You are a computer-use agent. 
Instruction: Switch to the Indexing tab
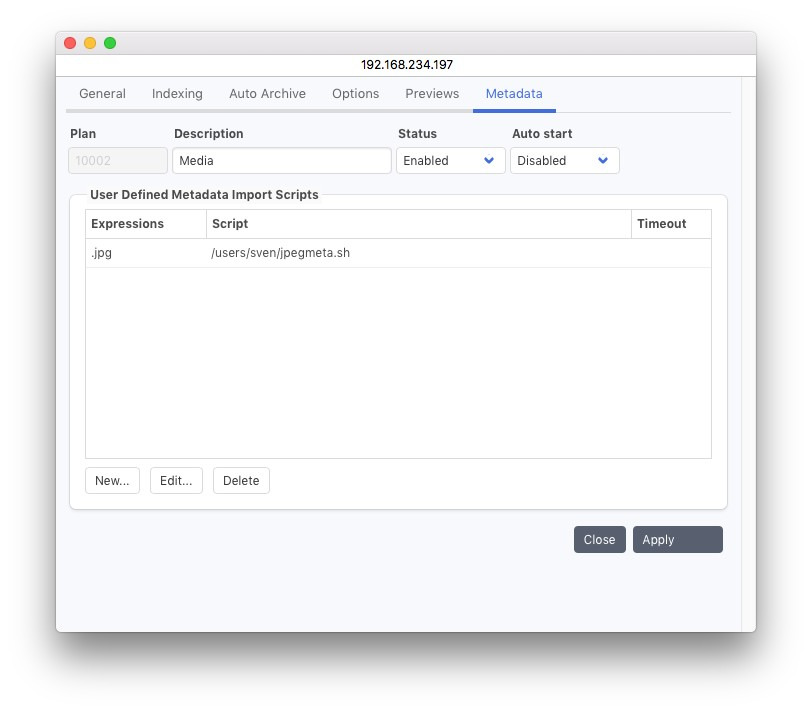[177, 94]
